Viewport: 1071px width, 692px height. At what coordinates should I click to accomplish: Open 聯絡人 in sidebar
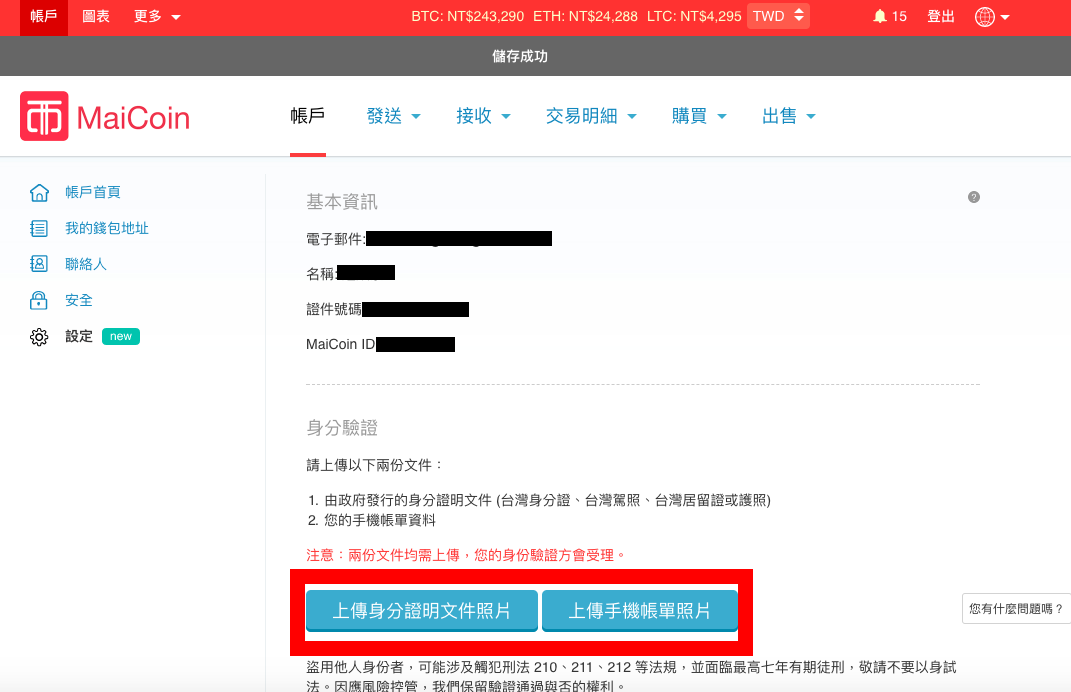(86, 264)
